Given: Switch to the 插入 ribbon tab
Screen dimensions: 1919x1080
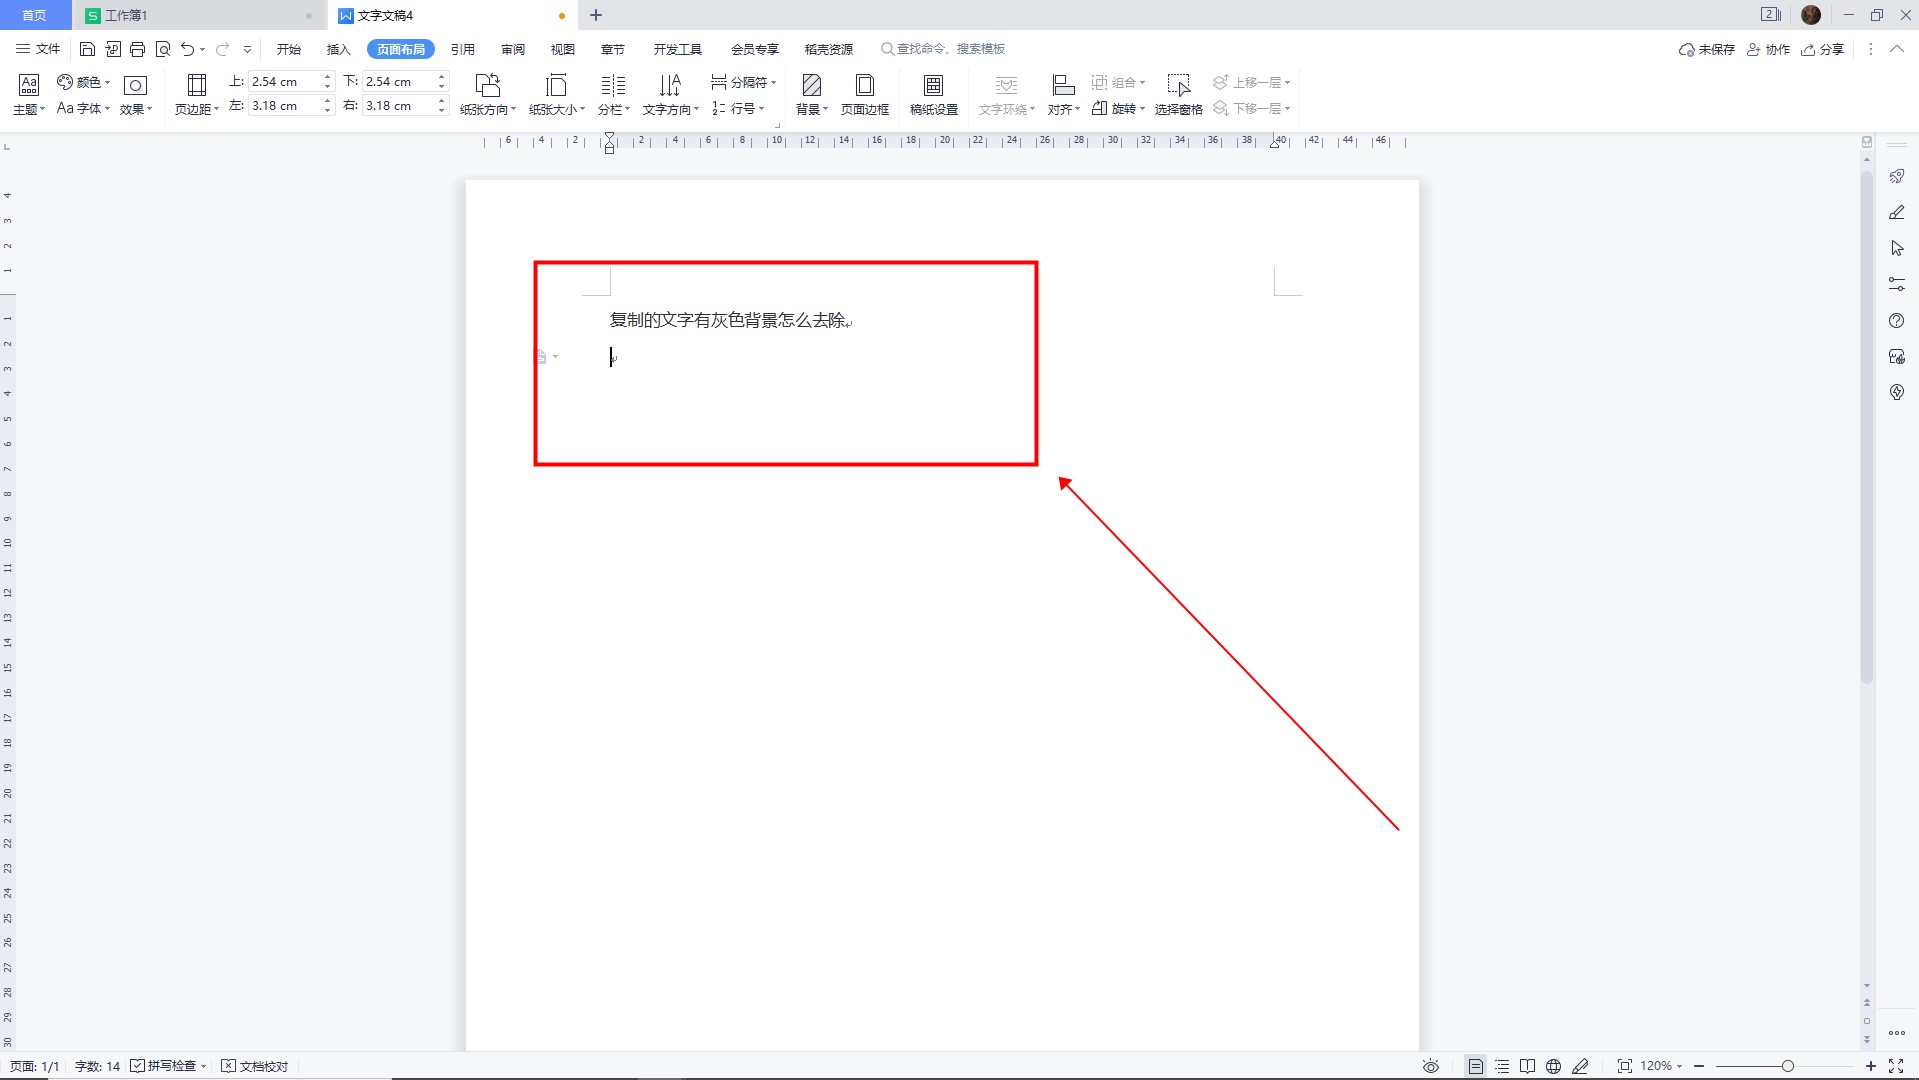Looking at the screenshot, I should (338, 49).
